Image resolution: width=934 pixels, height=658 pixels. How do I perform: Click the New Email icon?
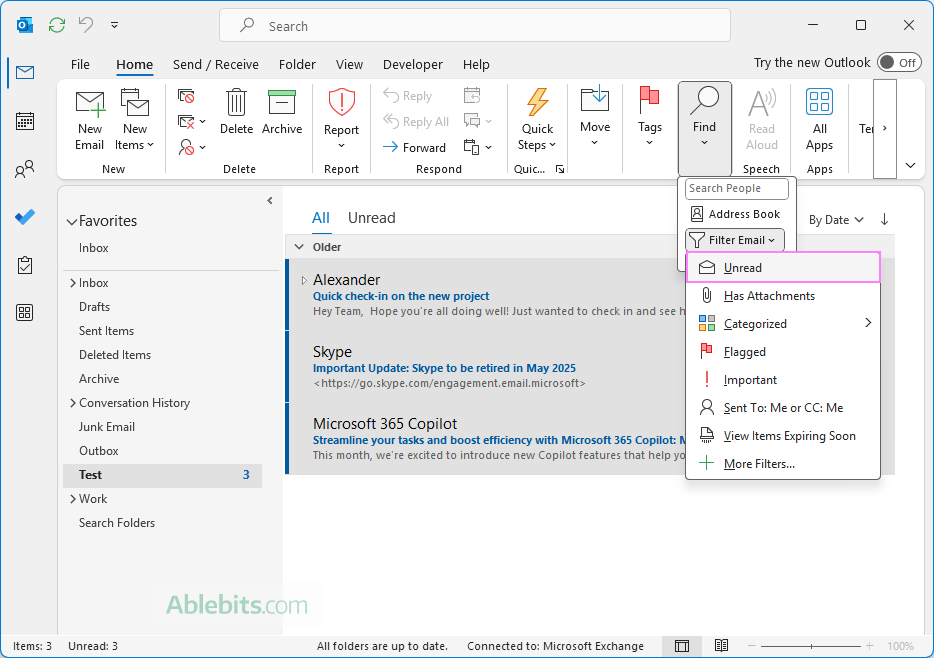[90, 104]
